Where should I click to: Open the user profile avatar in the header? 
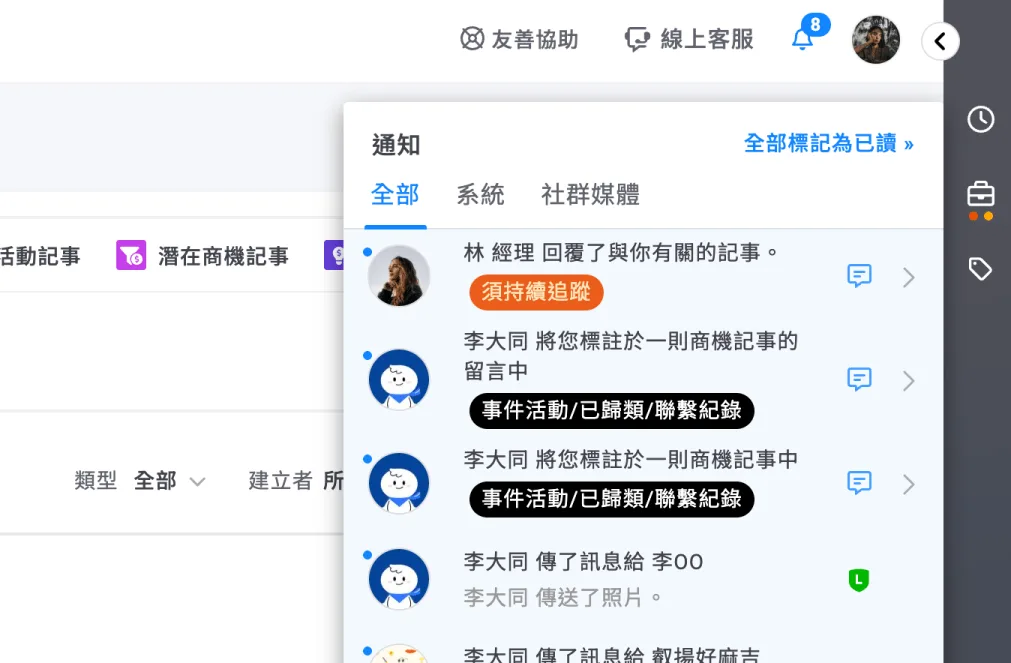[x=876, y=39]
